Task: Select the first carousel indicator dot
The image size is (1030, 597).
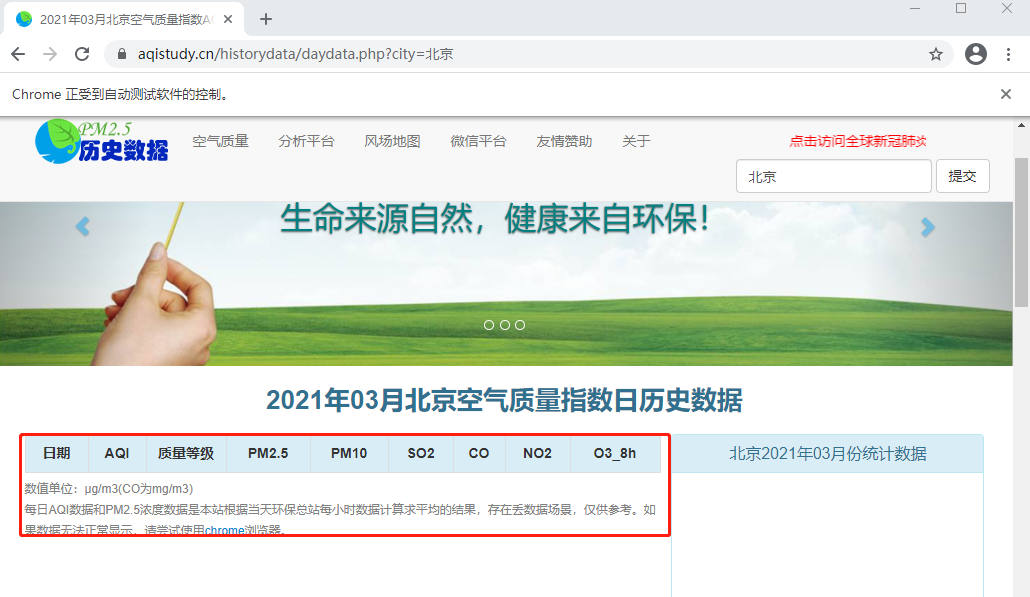Action: 489,324
